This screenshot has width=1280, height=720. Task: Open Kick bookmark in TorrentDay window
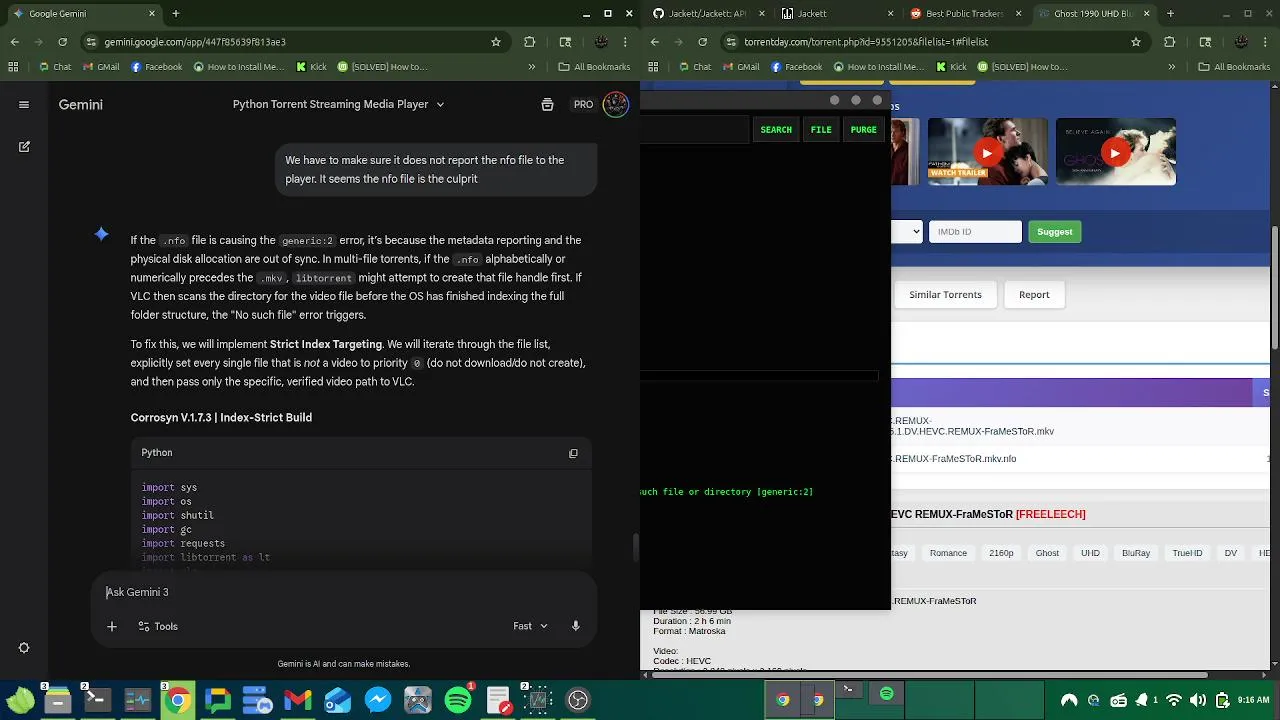[950, 67]
